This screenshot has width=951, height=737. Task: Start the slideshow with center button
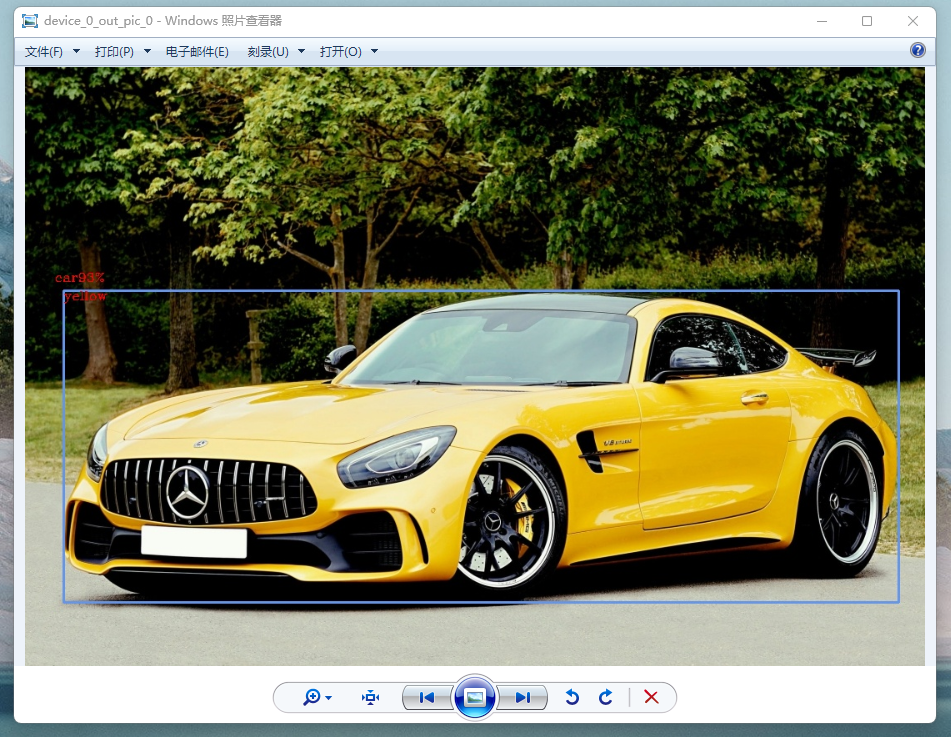pos(475,698)
